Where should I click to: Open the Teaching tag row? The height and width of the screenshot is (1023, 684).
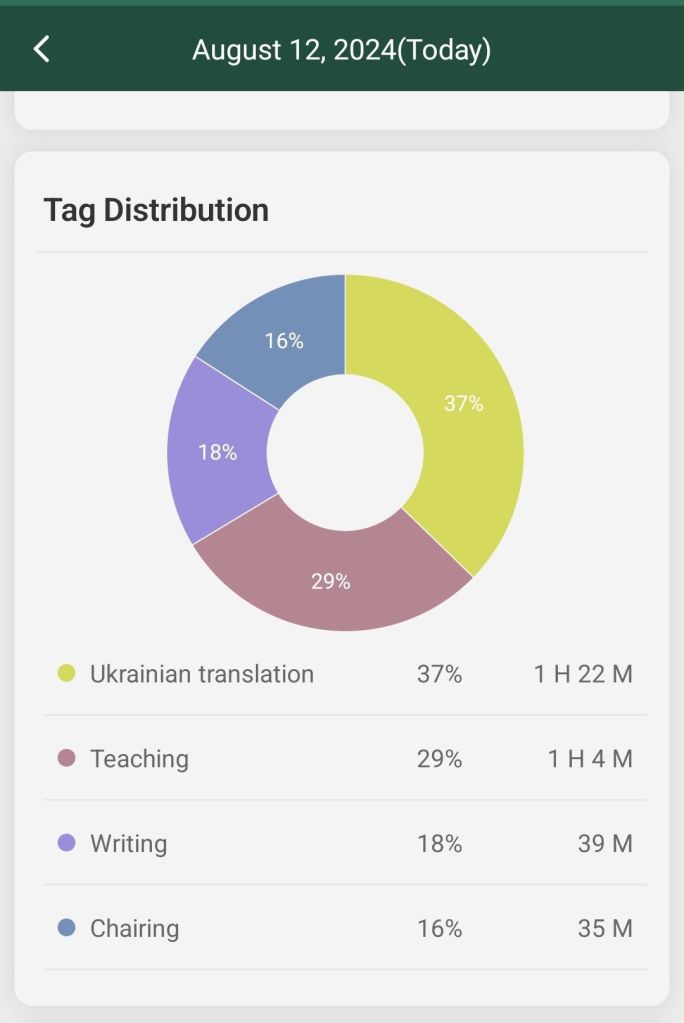tap(139, 759)
